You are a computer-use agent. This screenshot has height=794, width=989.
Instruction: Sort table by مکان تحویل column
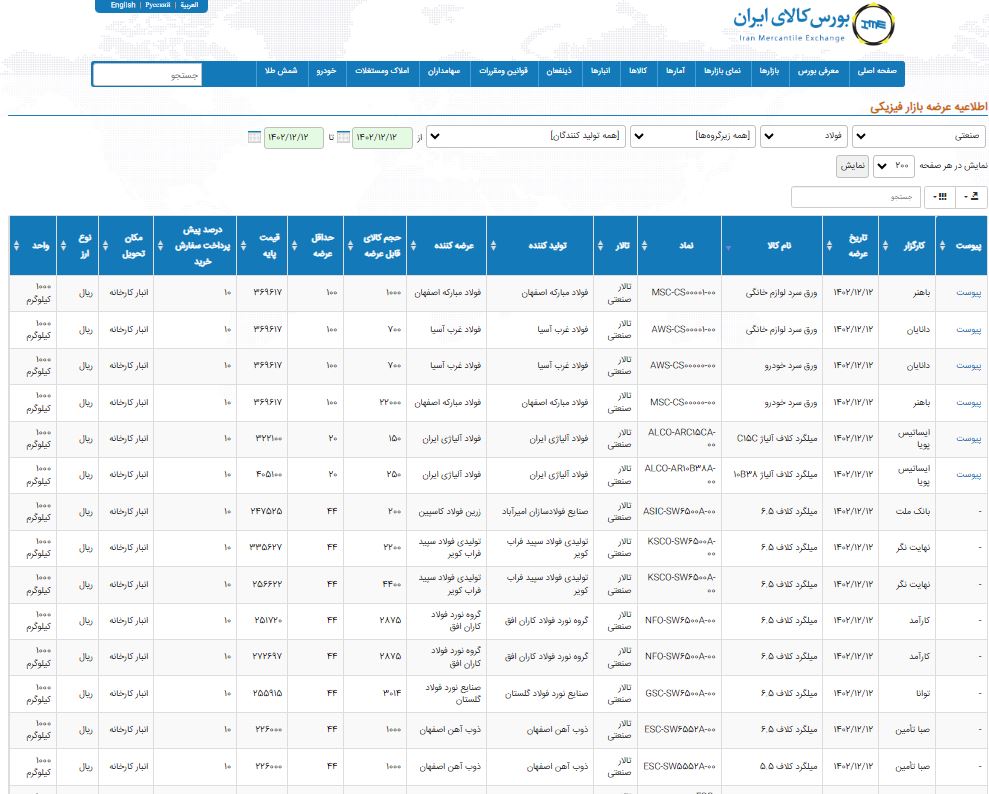(x=105, y=245)
